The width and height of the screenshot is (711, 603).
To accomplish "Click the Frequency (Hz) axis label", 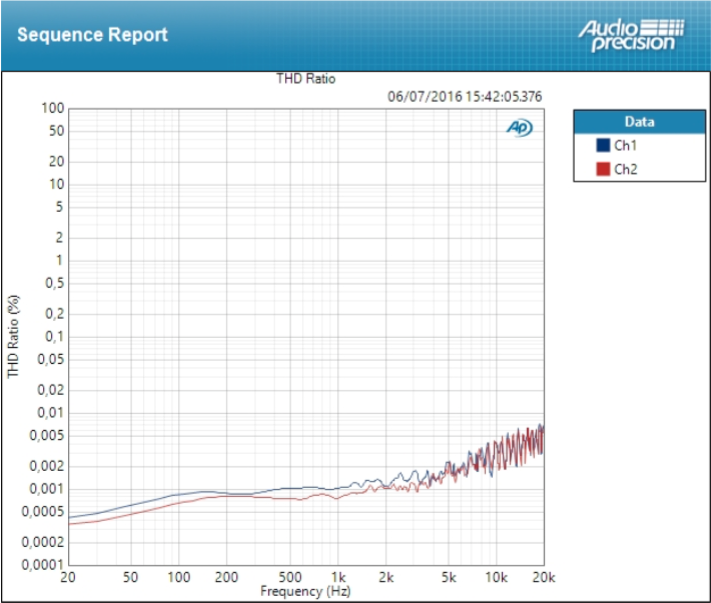I will click(306, 591).
